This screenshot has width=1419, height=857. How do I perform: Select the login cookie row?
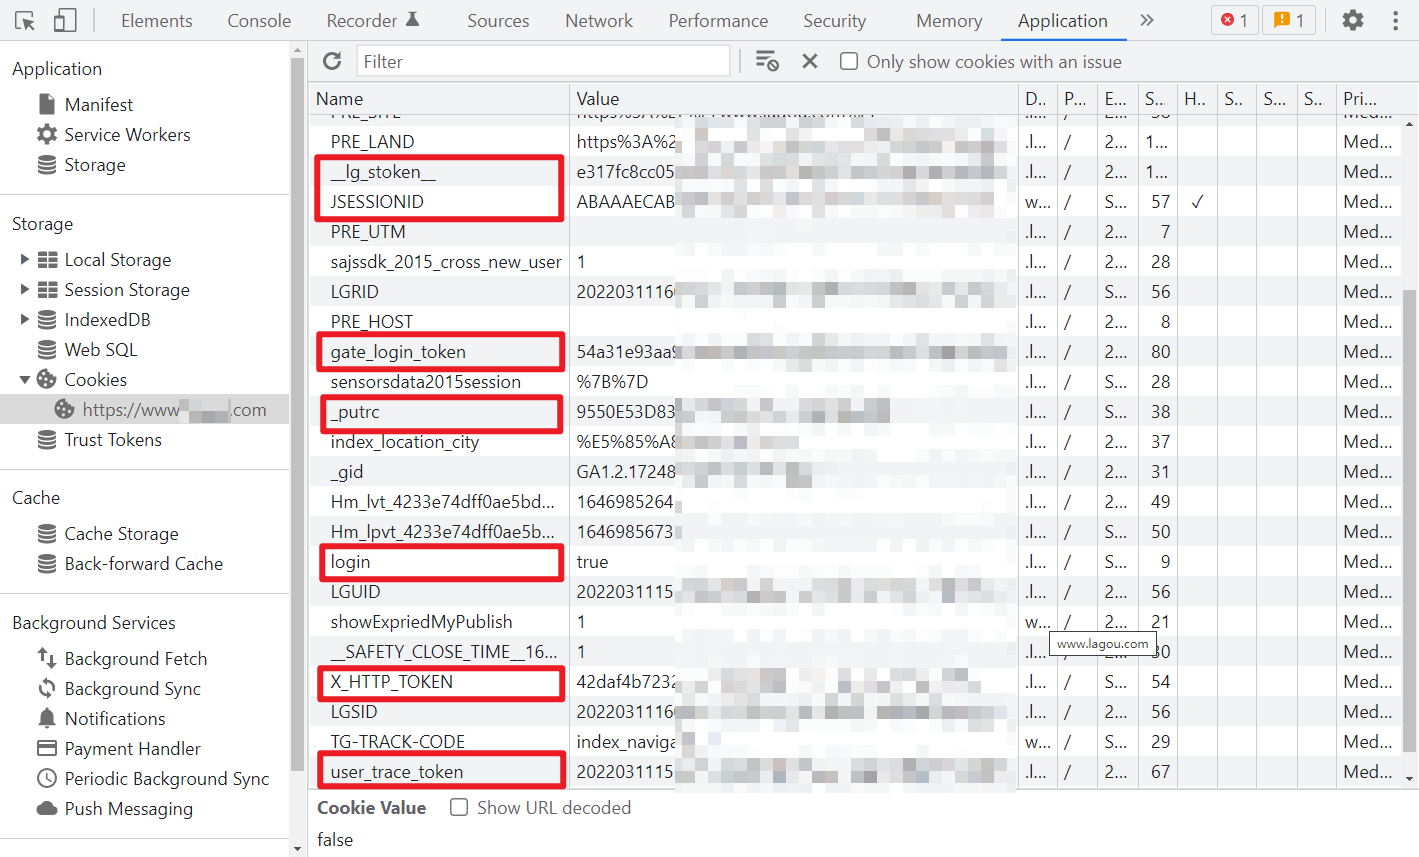(x=855, y=561)
